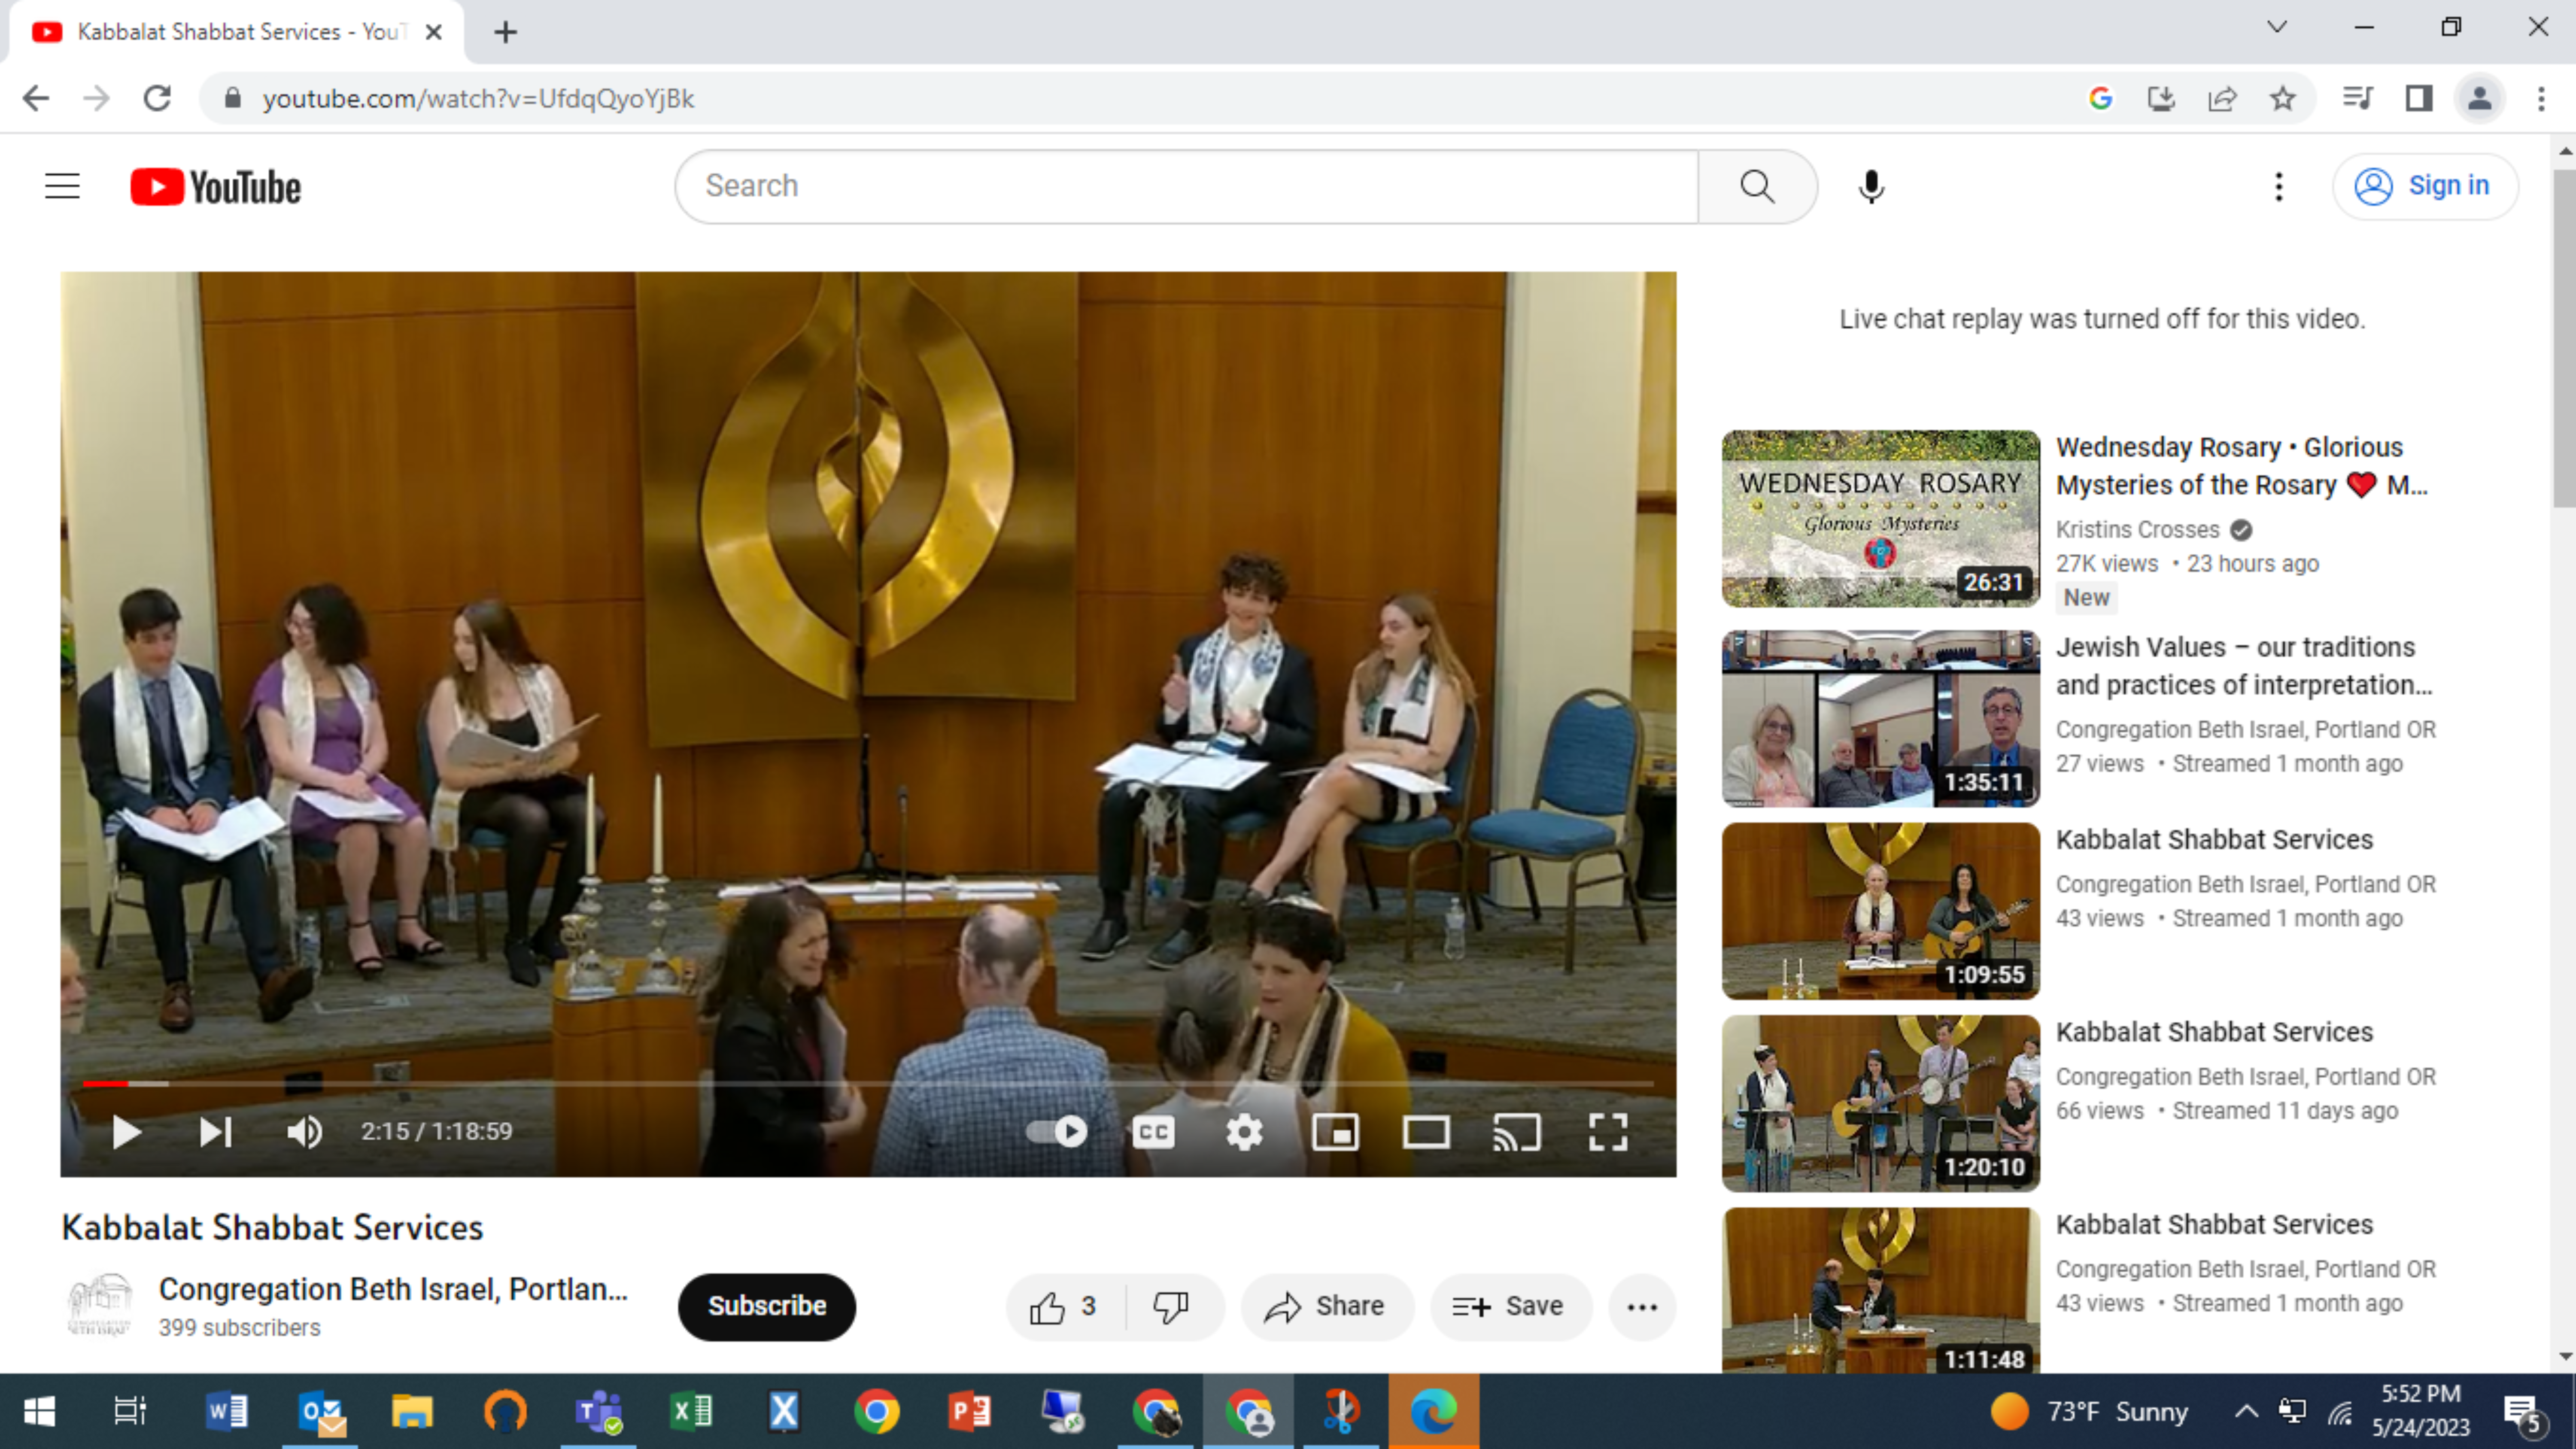Click the Sign in button
The width and height of the screenshot is (2576, 1449).
[x=2424, y=186]
